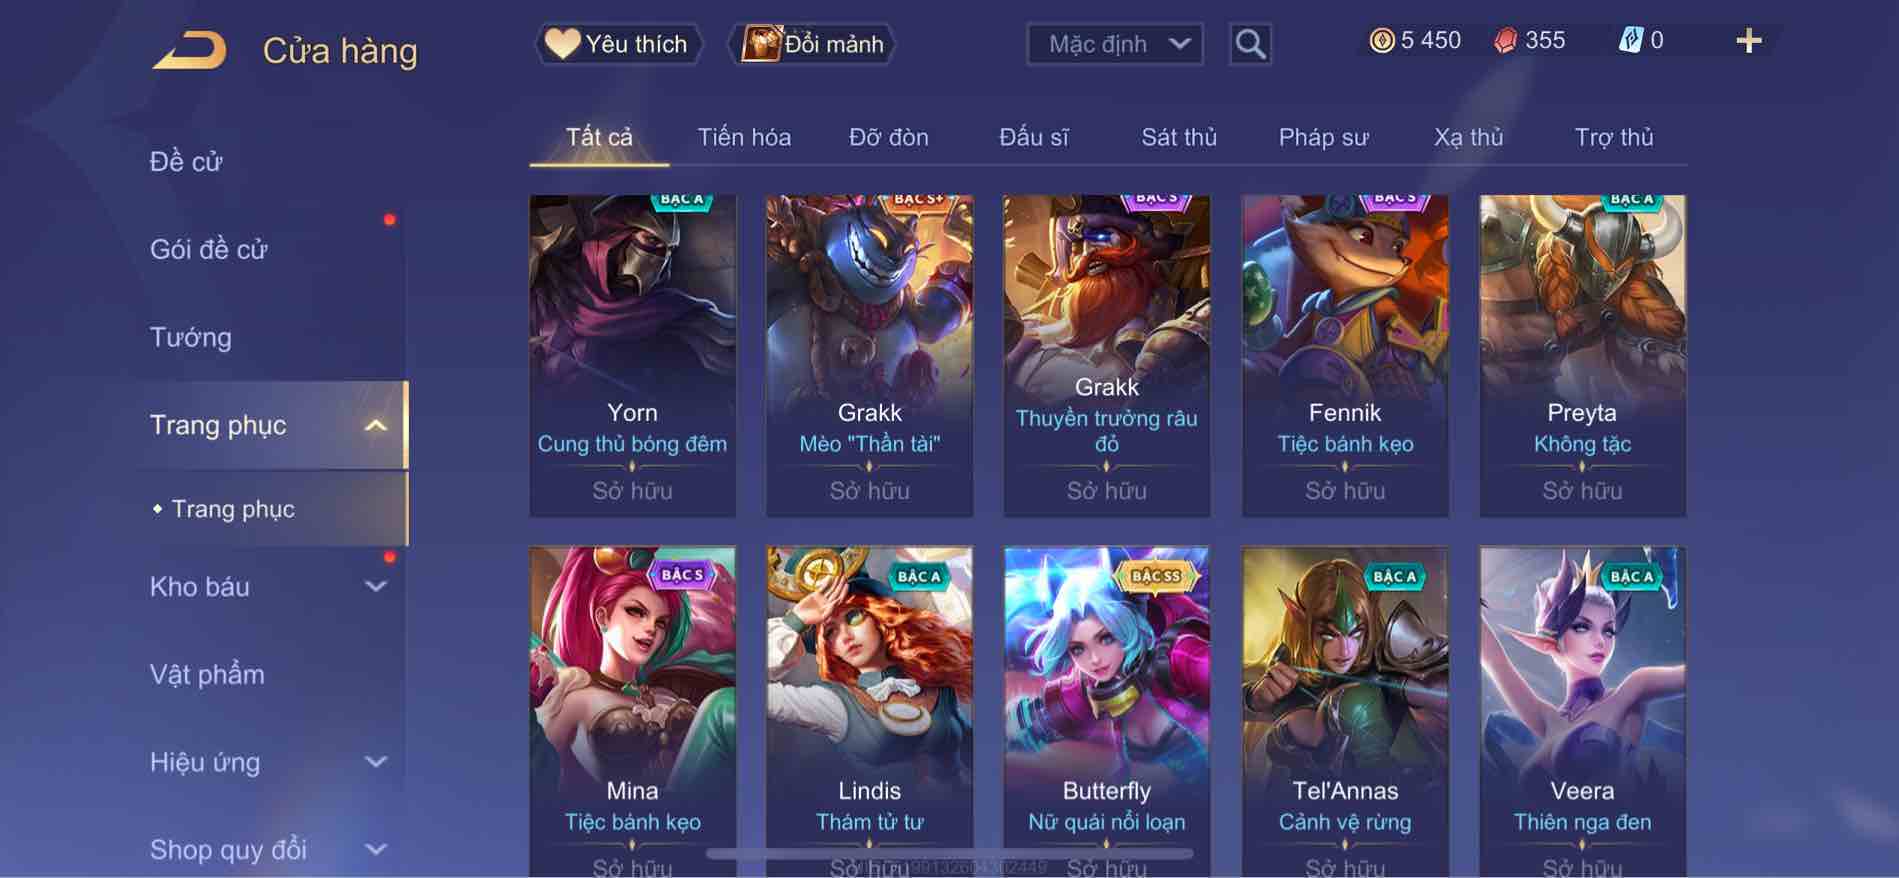Click the heart icon in Yêu thích

[562, 44]
